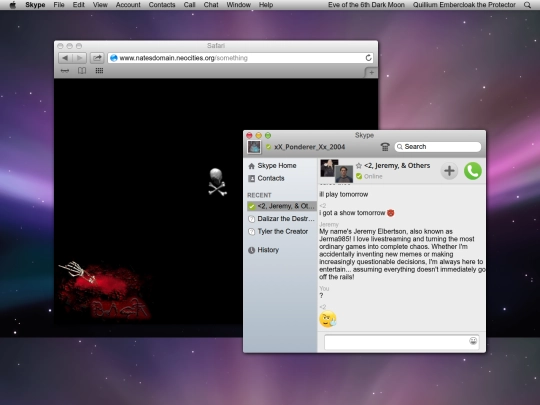Image resolution: width=540 pixels, height=405 pixels.
Task: Focus the Safari address bar
Action: point(241,58)
